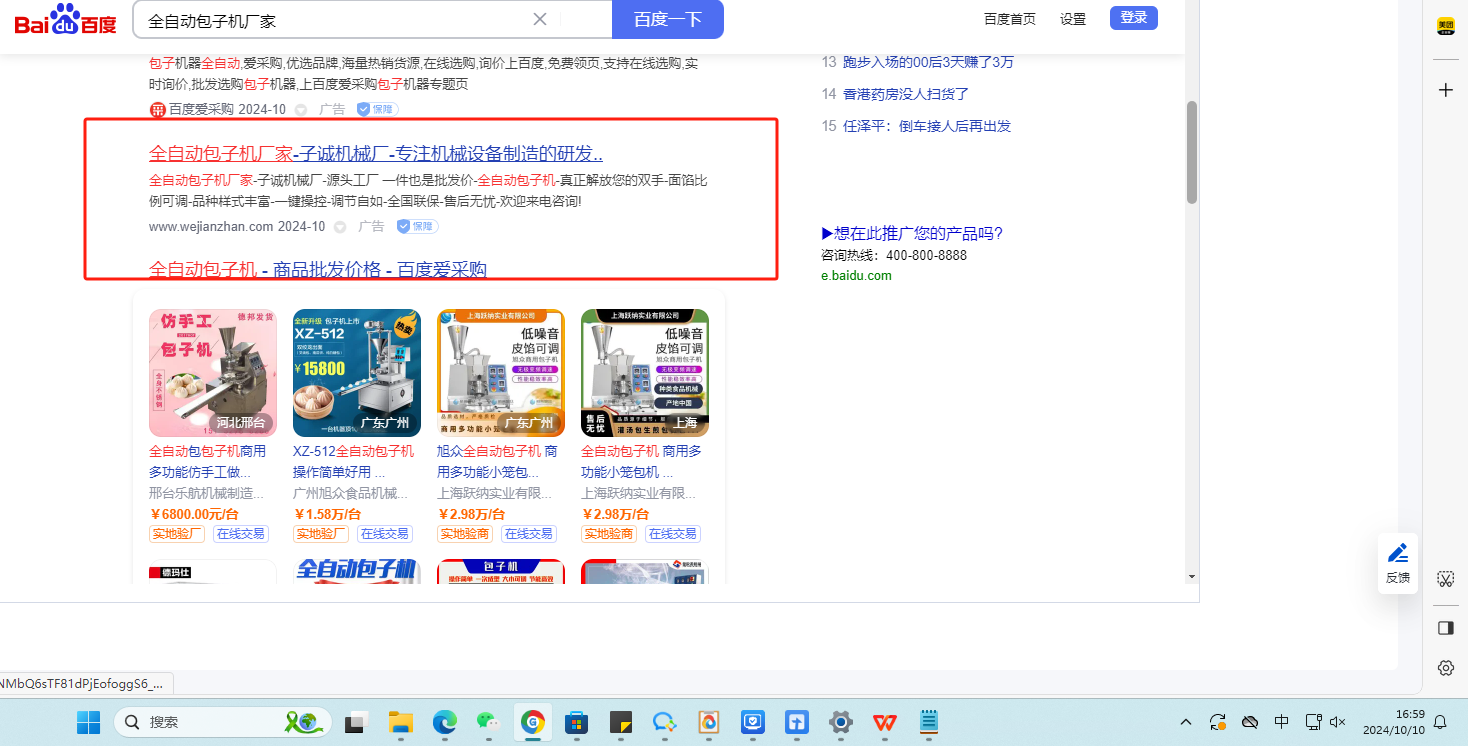Toggle the Chinese 中 input method indicator
The image size is (1468, 746).
1282,722
